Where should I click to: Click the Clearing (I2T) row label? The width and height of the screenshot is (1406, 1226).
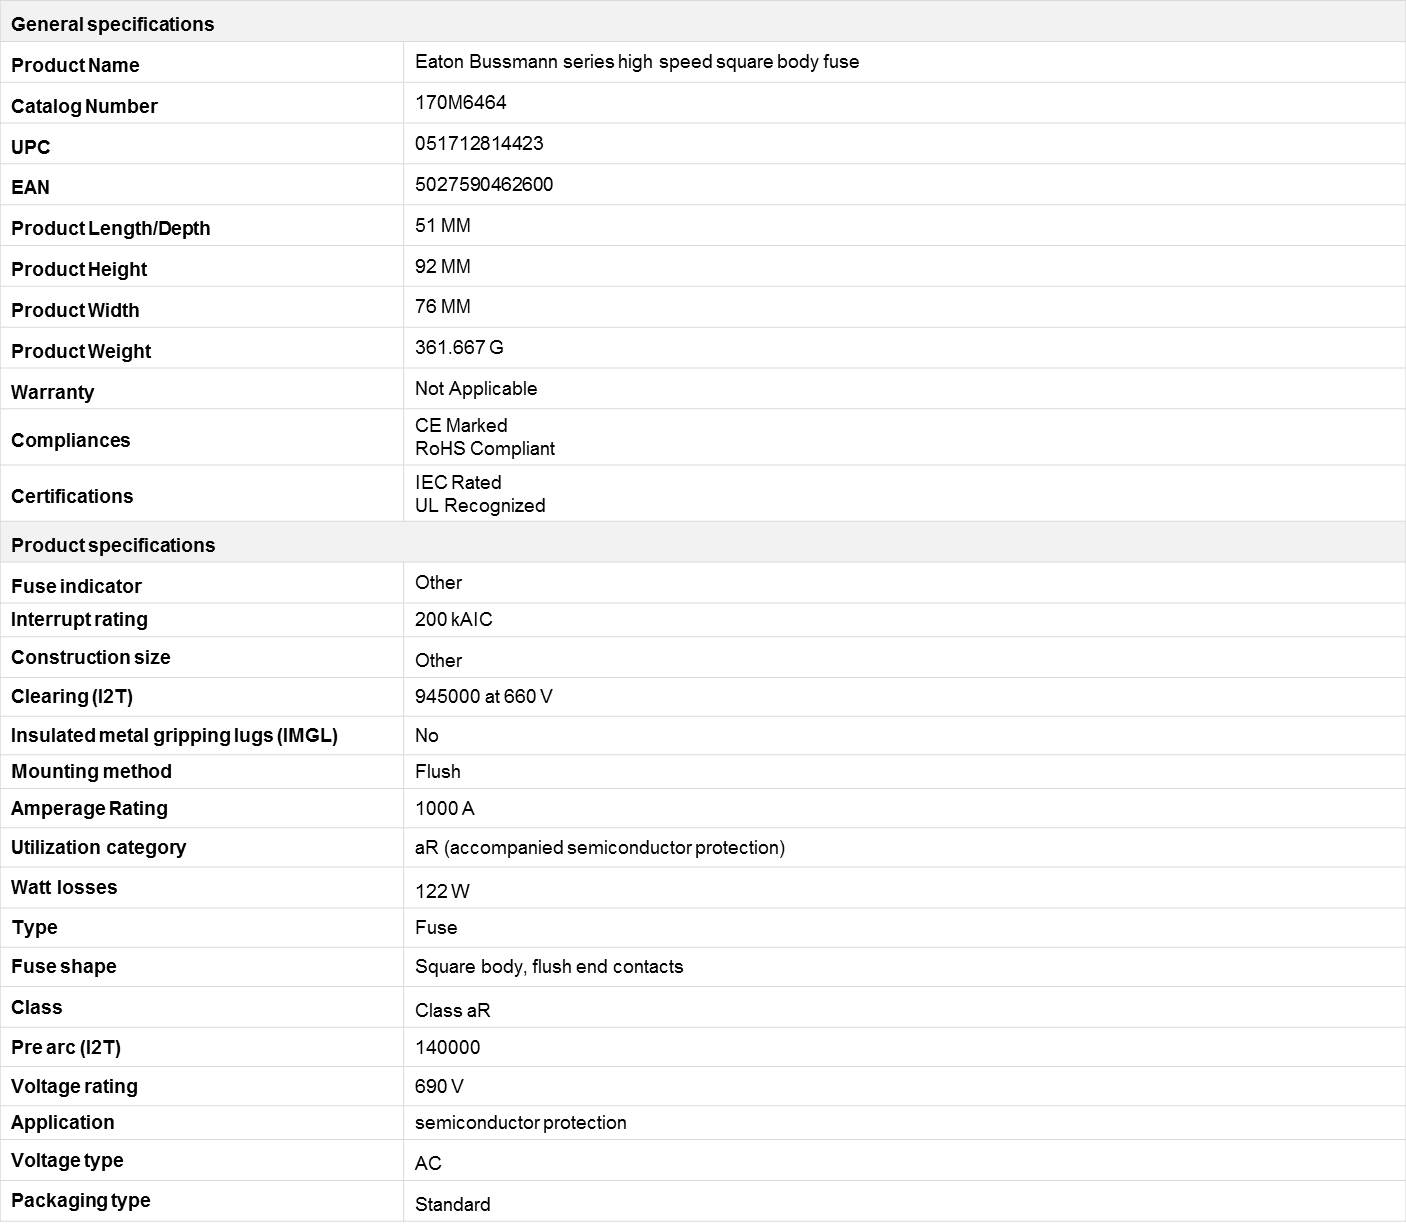72,697
